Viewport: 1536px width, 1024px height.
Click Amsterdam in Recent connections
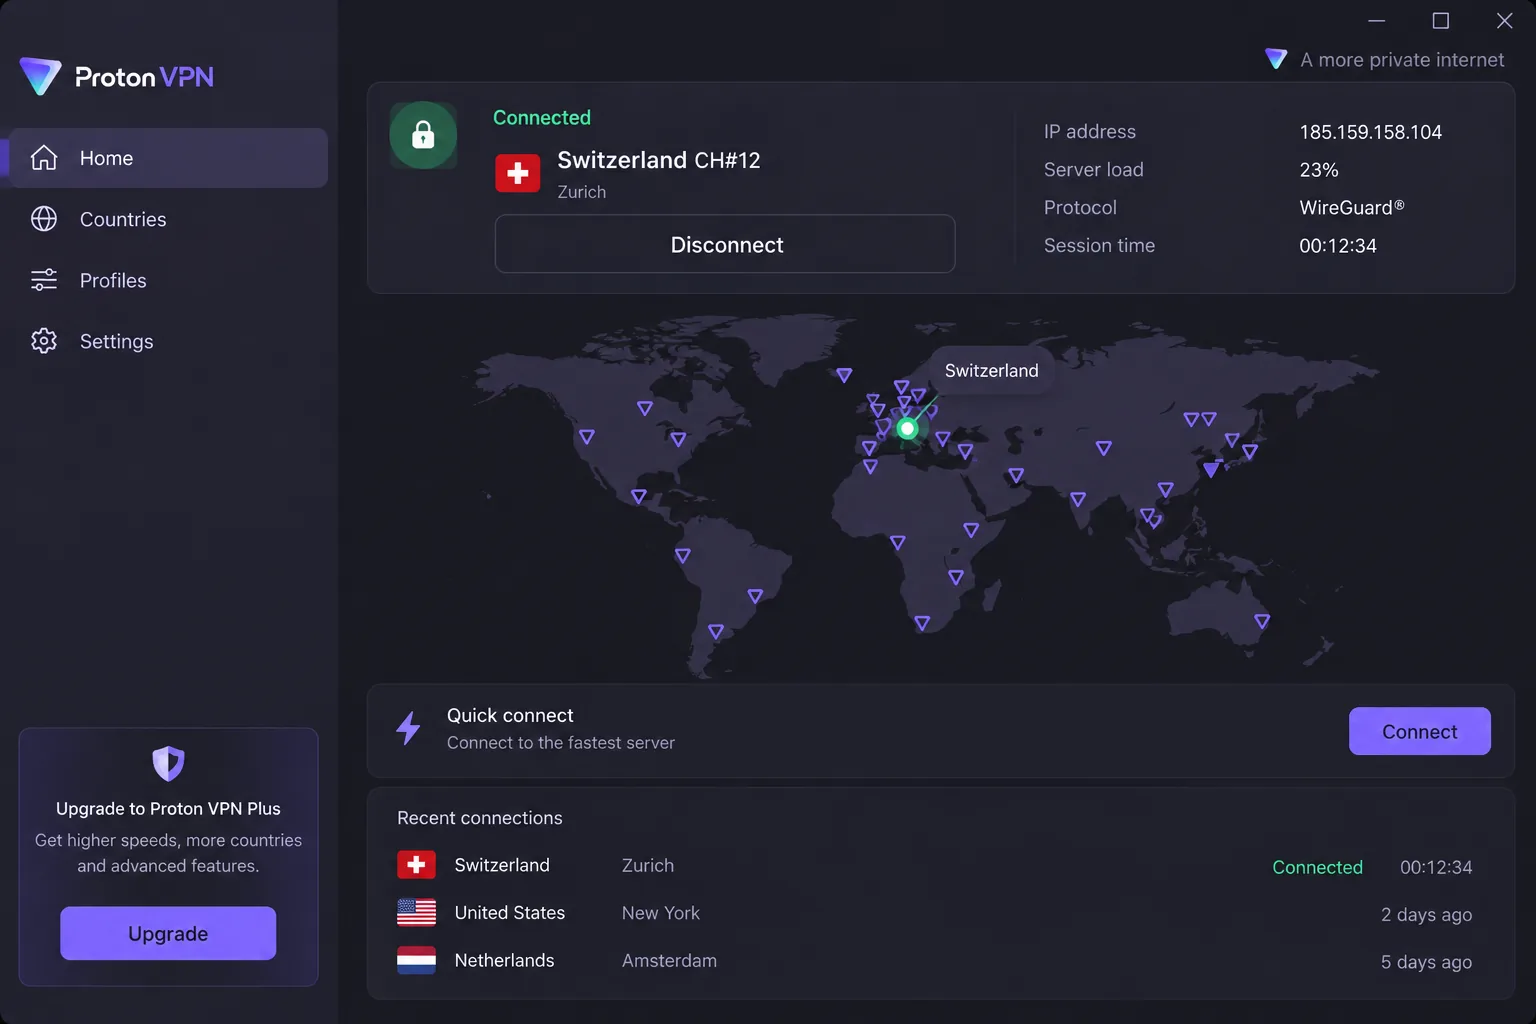(669, 961)
